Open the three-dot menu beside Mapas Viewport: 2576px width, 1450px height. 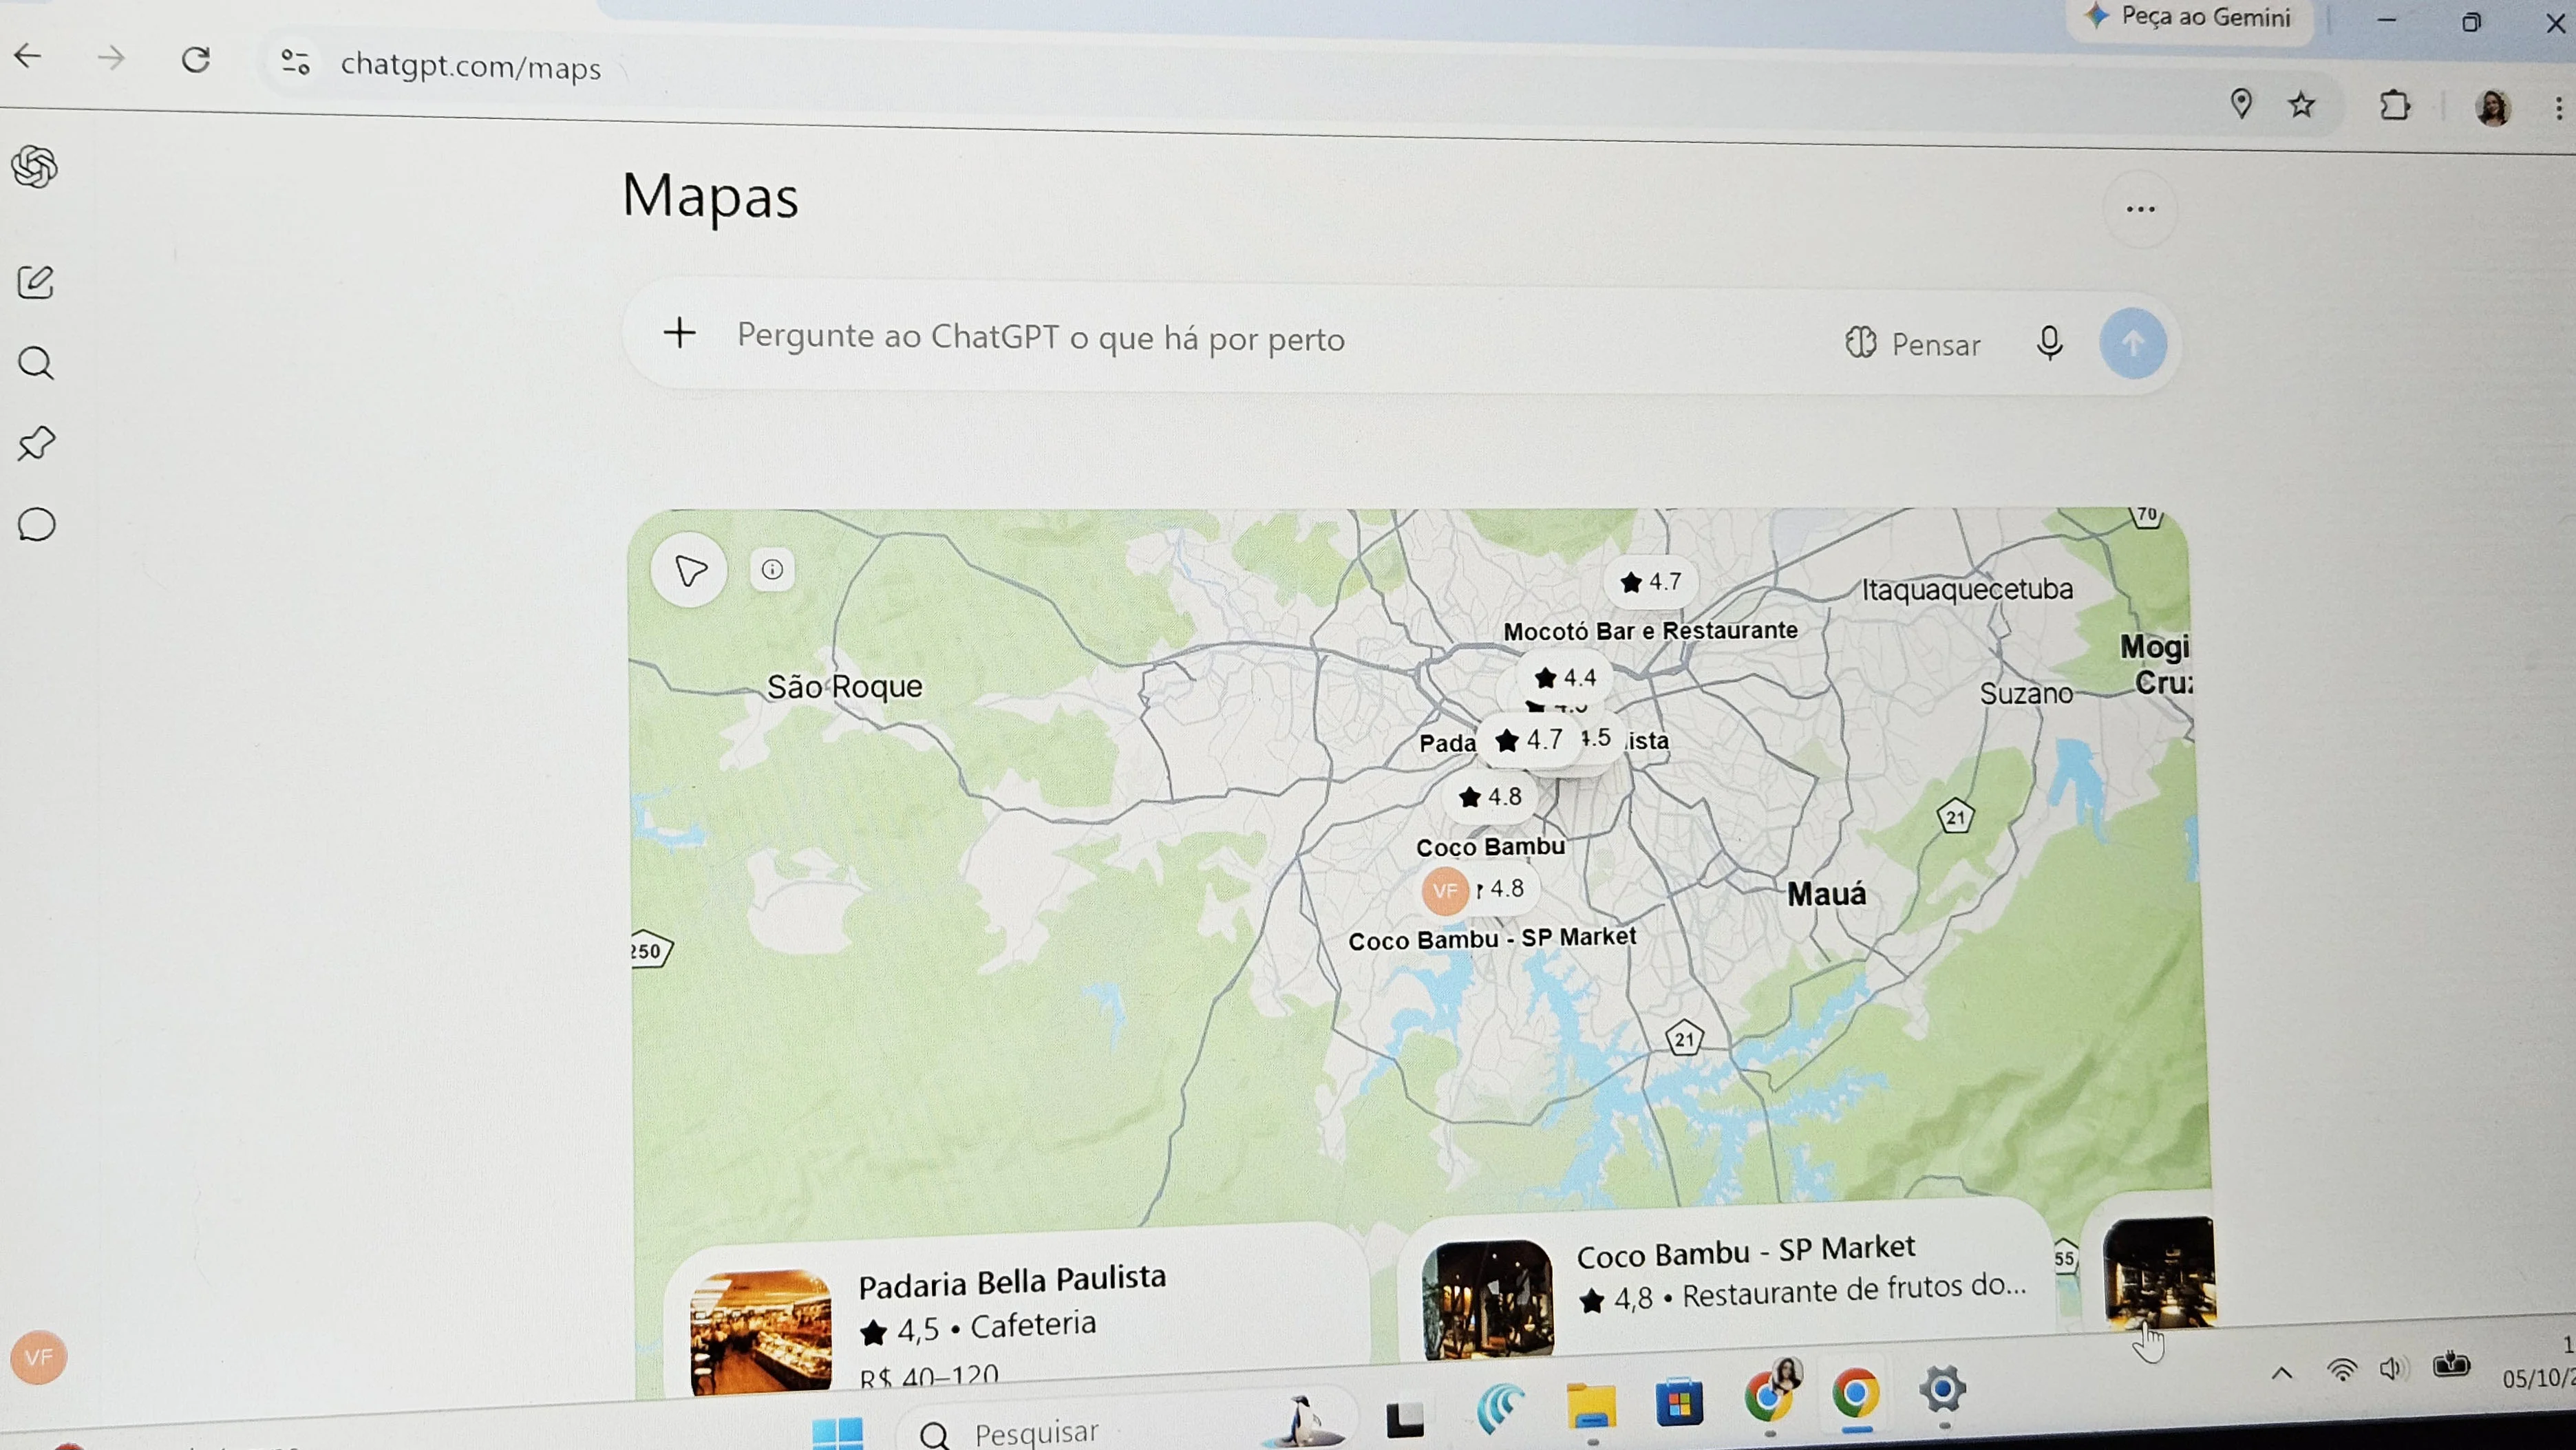2140,209
